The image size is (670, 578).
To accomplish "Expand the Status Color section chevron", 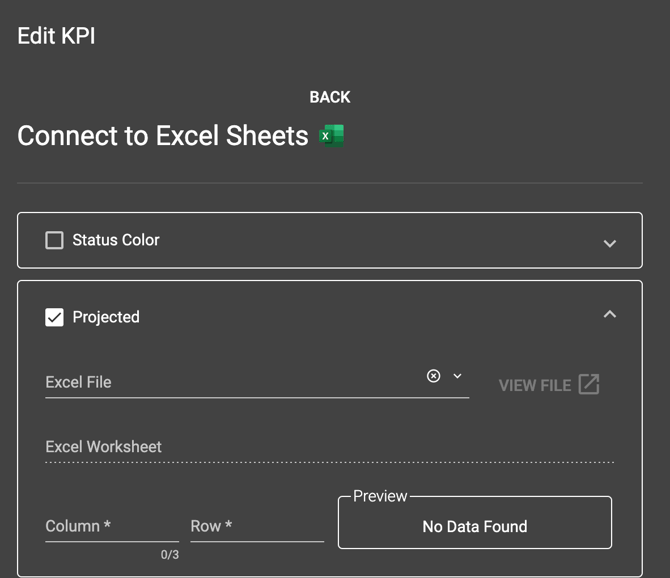I will pyautogui.click(x=610, y=244).
